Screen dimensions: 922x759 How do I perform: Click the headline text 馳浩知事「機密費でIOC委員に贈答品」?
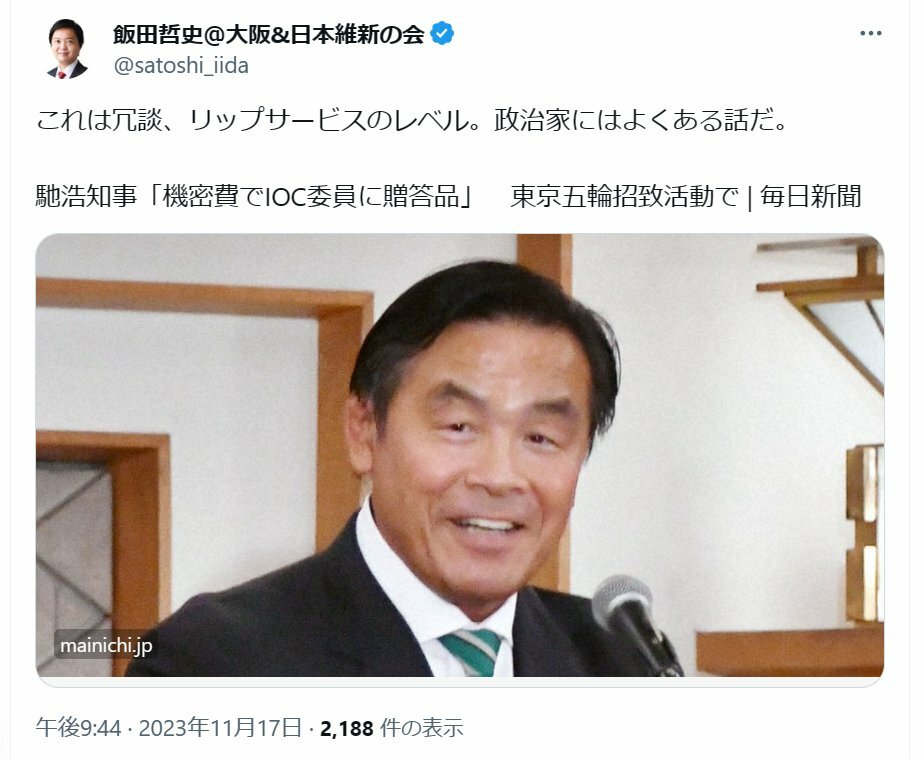click(x=255, y=196)
